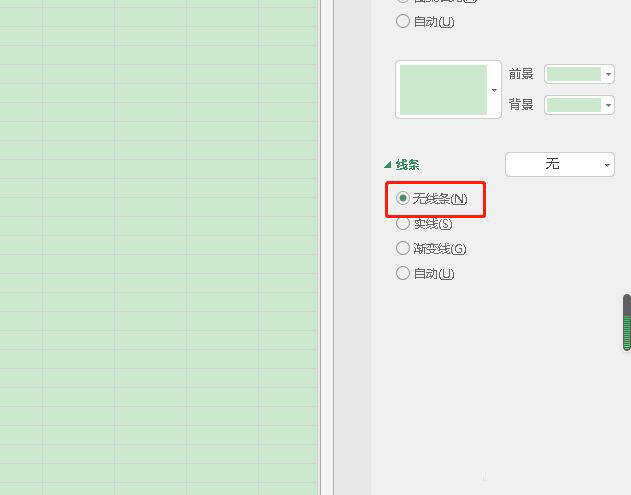Viewport: 631px width, 495px height.
Task: Click the 线条 section heading text
Action: pyautogui.click(x=407, y=165)
